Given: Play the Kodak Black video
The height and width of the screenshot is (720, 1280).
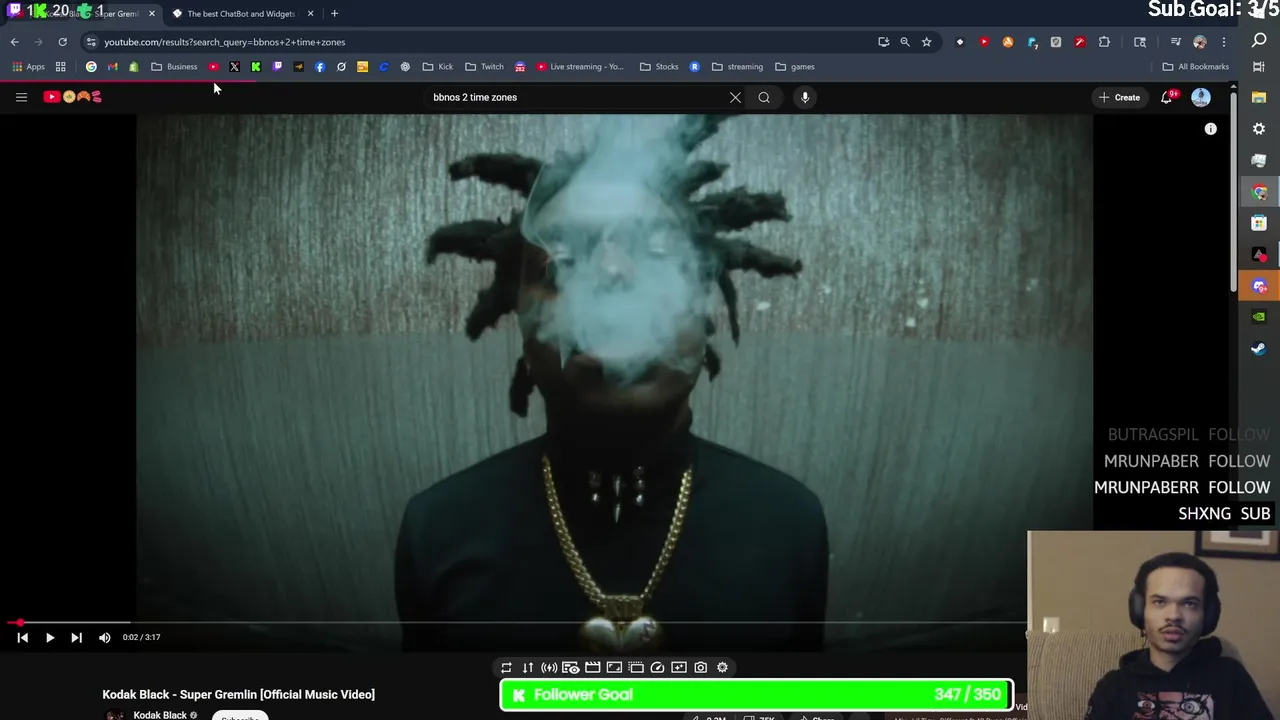Looking at the screenshot, I should tap(49, 637).
